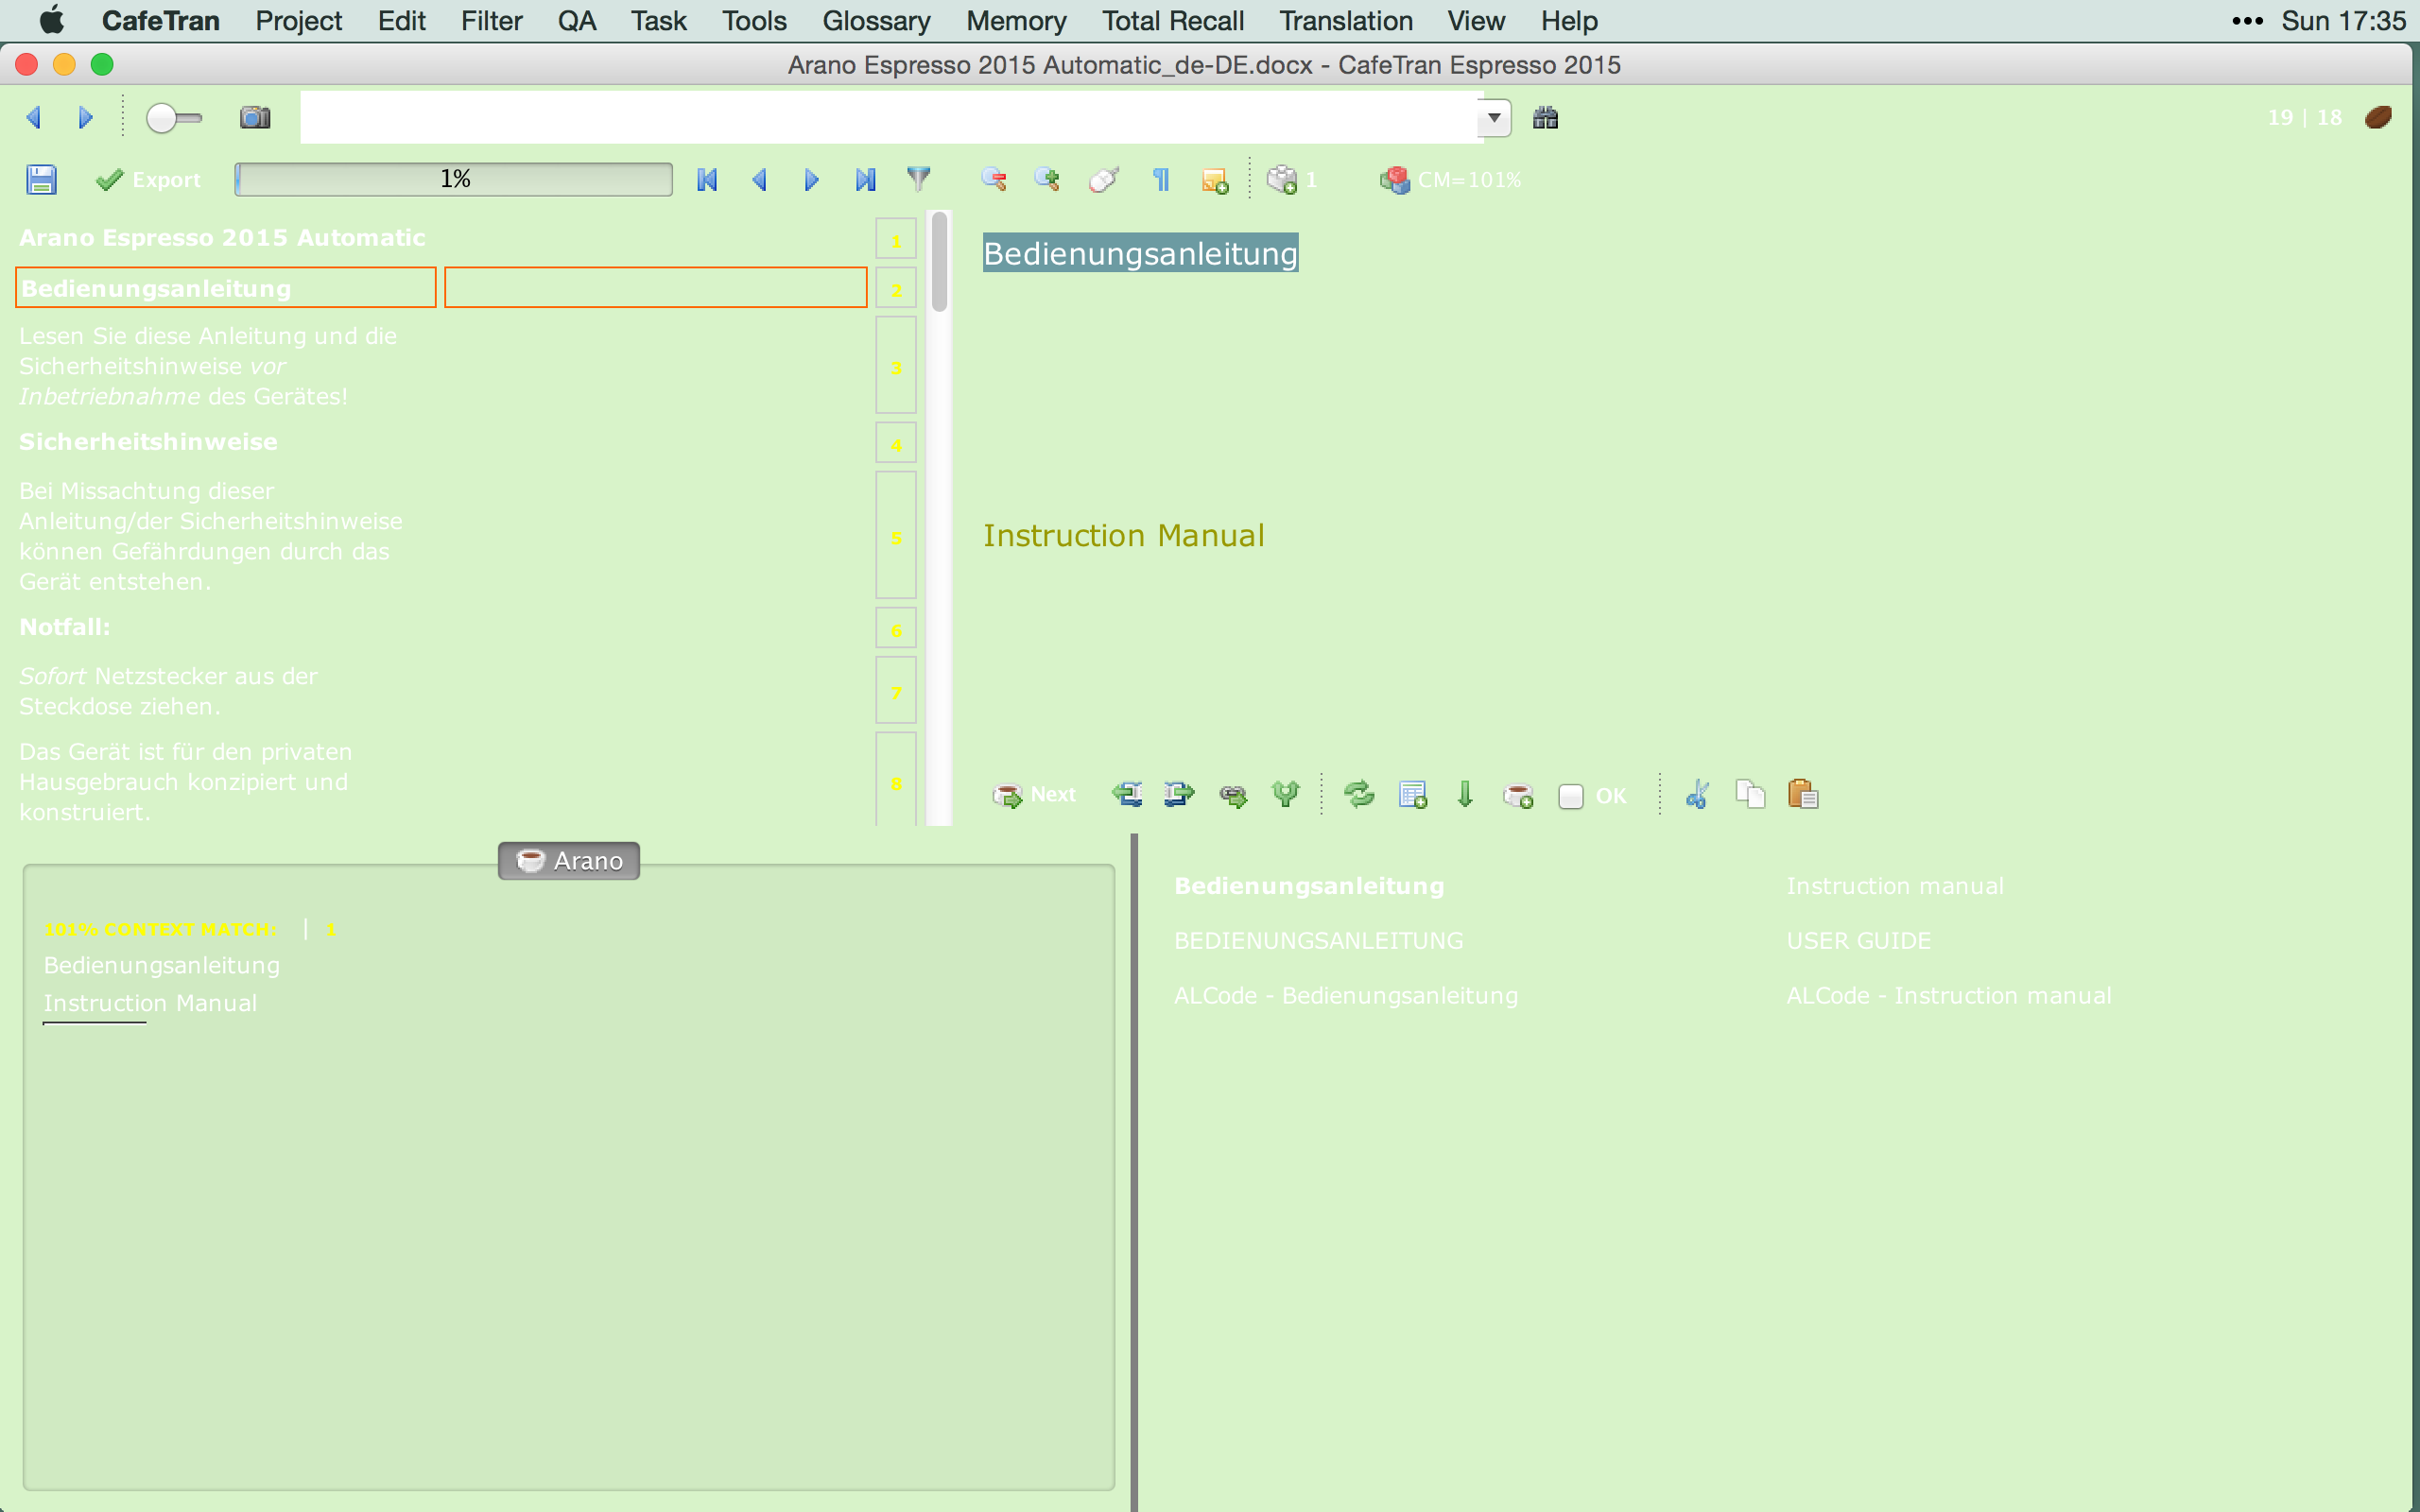Image resolution: width=2420 pixels, height=1512 pixels.
Task: Click the camera screenshot icon
Action: pyautogui.click(x=255, y=118)
